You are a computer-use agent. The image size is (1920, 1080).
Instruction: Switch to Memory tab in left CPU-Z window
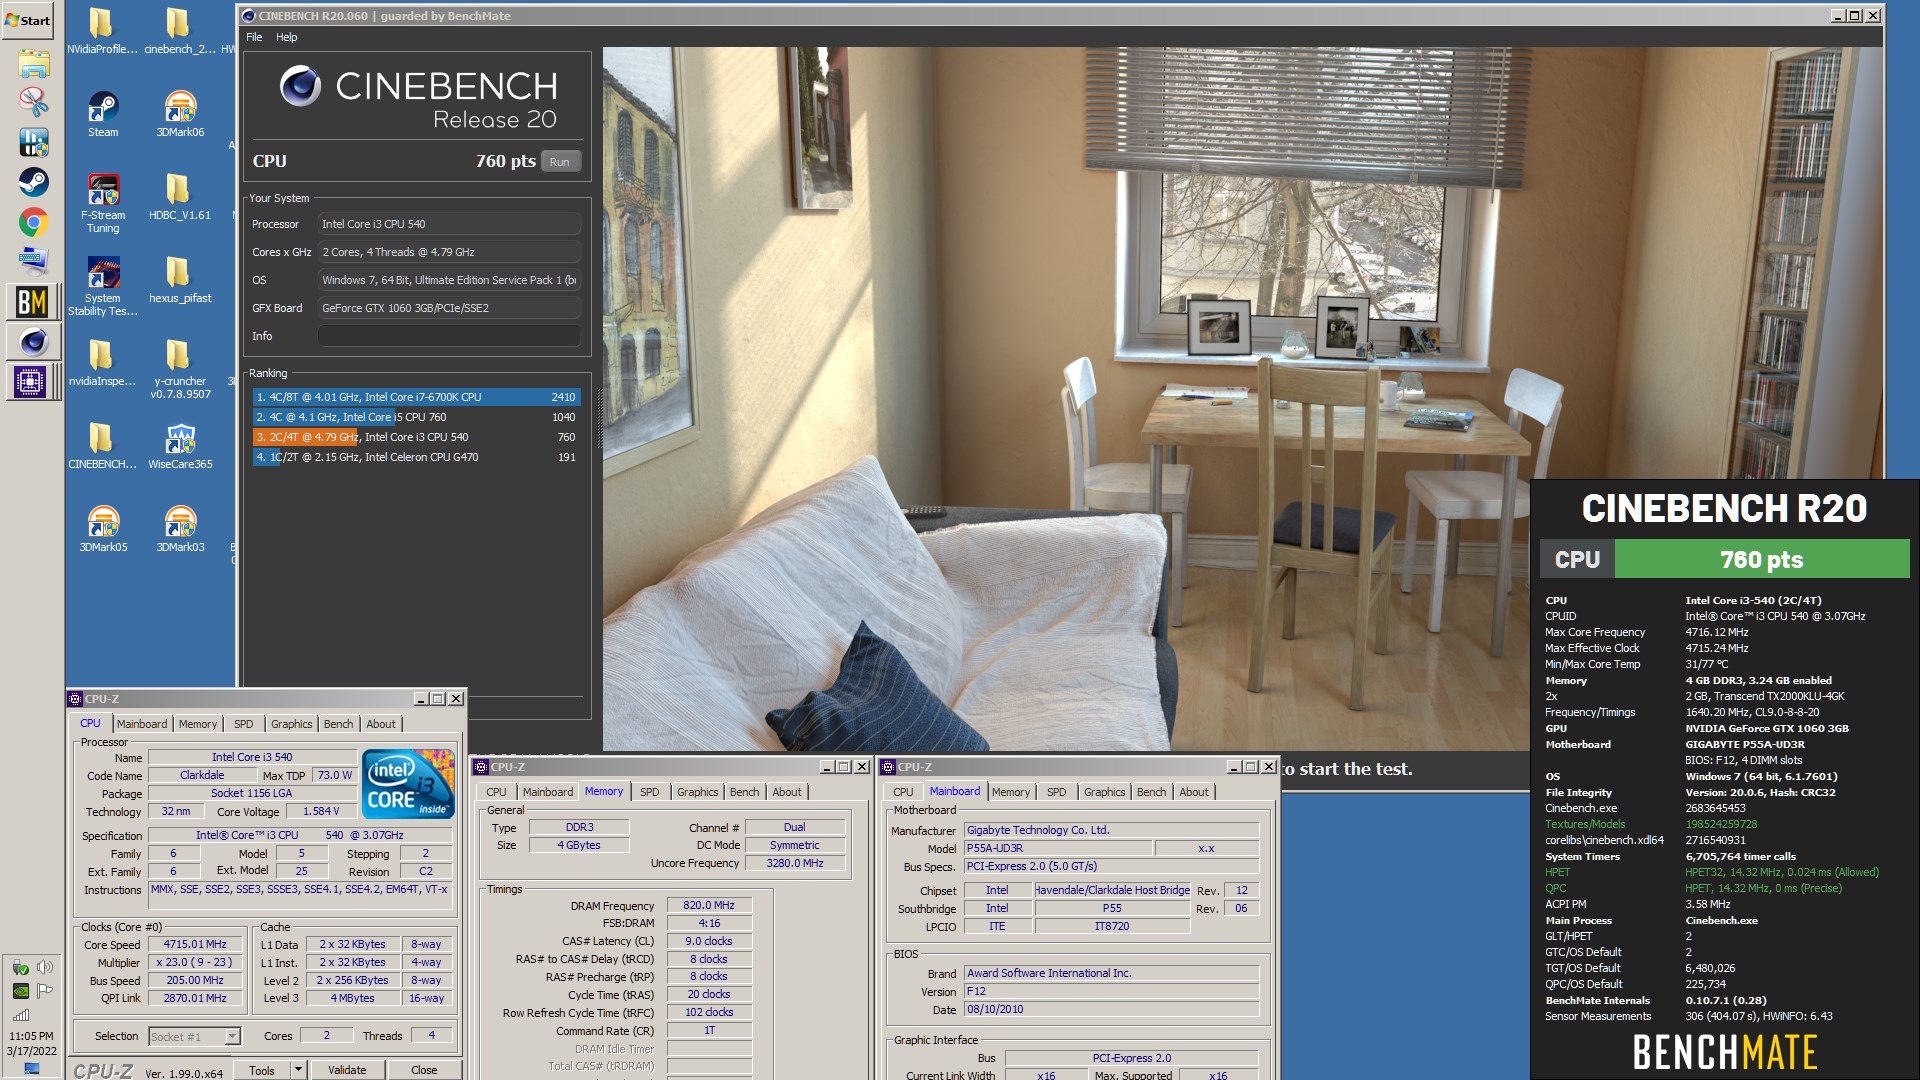click(198, 724)
